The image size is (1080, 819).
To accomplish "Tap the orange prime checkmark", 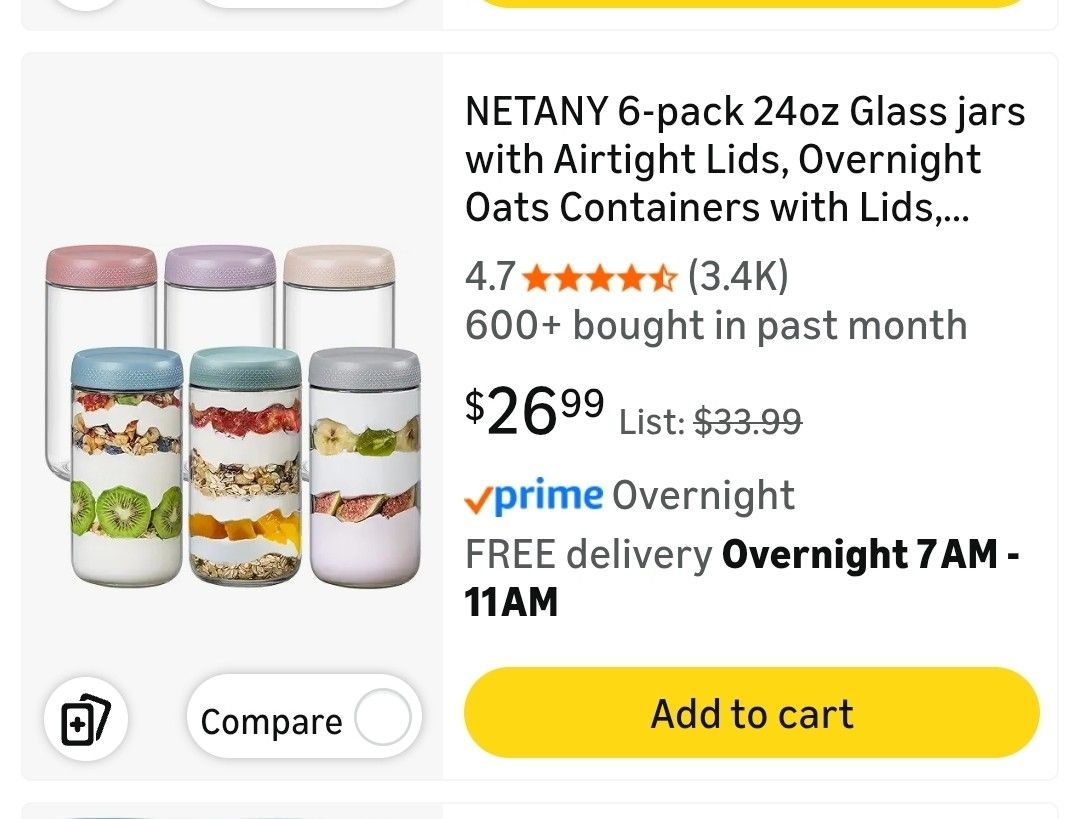I will click(x=479, y=497).
